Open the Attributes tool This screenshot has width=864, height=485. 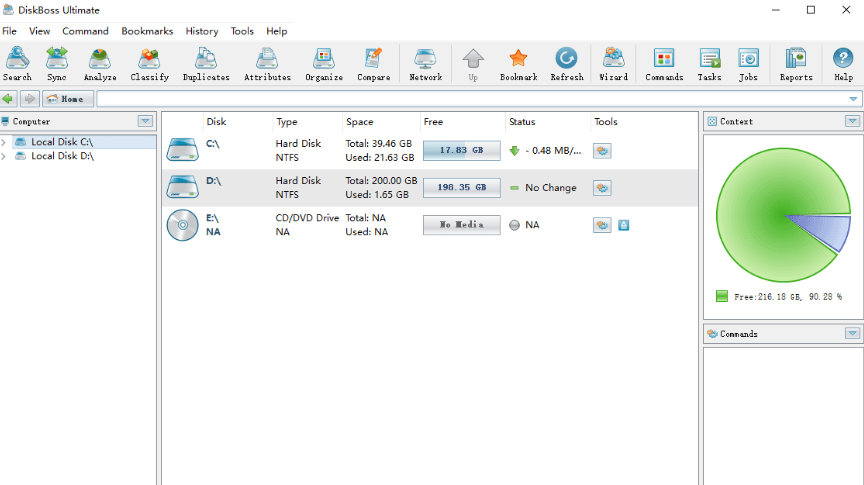pos(267,64)
